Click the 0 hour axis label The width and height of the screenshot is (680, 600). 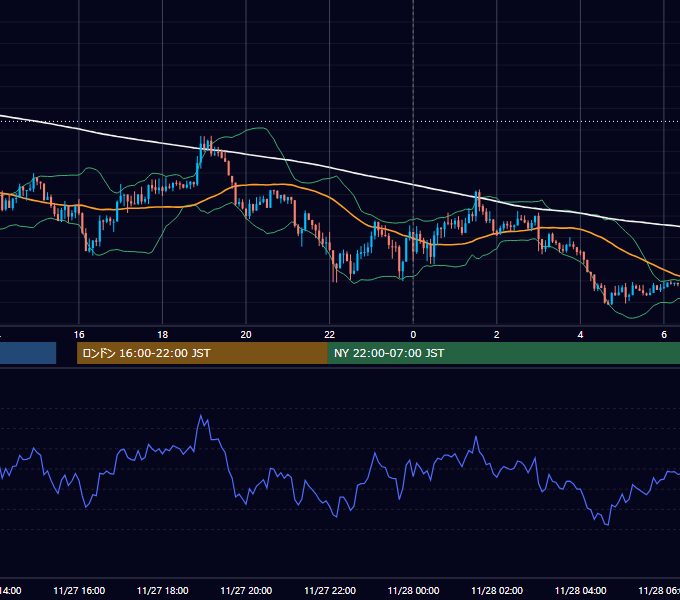click(x=413, y=335)
